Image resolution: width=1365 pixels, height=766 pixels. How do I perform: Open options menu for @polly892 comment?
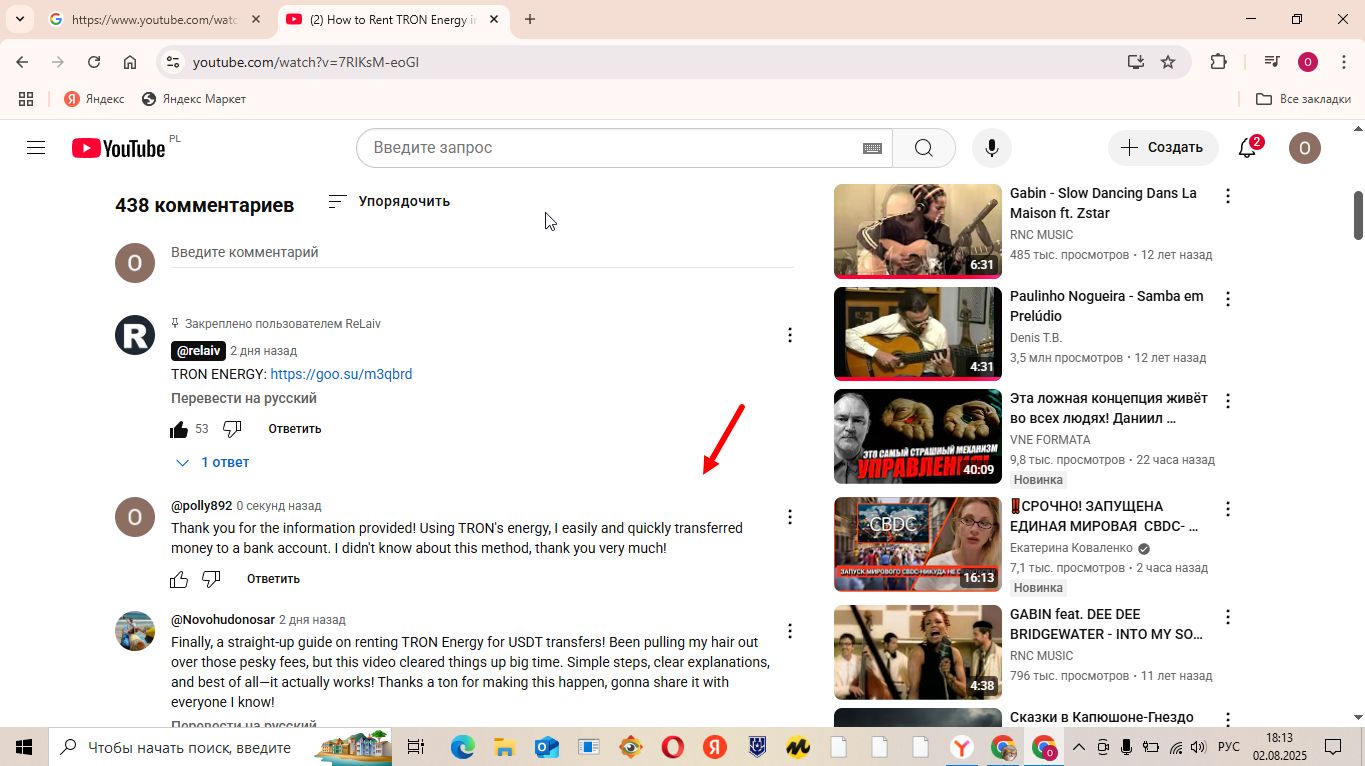pyautogui.click(x=789, y=517)
